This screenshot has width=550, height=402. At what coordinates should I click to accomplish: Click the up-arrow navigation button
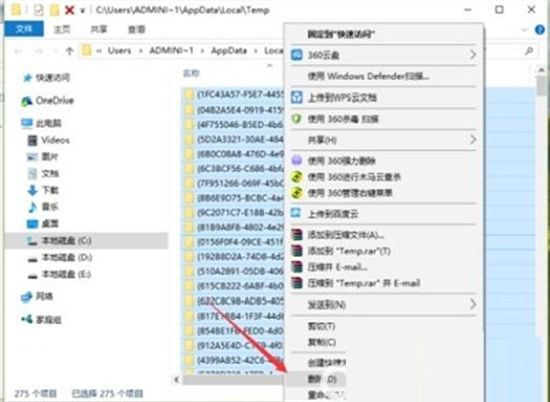point(69,51)
